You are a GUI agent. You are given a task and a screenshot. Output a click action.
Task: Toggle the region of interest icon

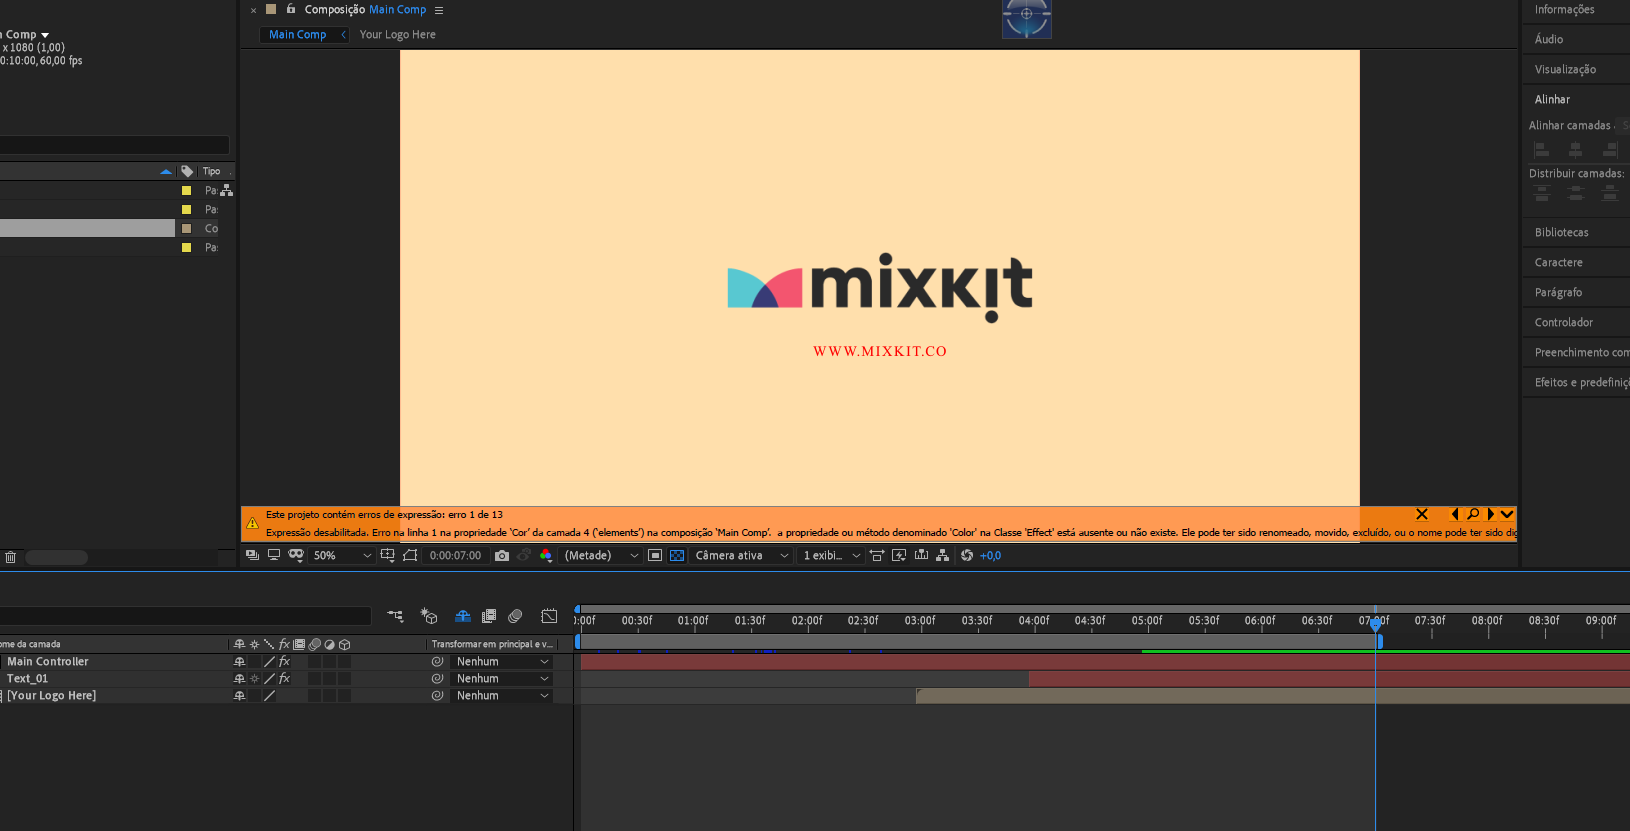(x=655, y=555)
